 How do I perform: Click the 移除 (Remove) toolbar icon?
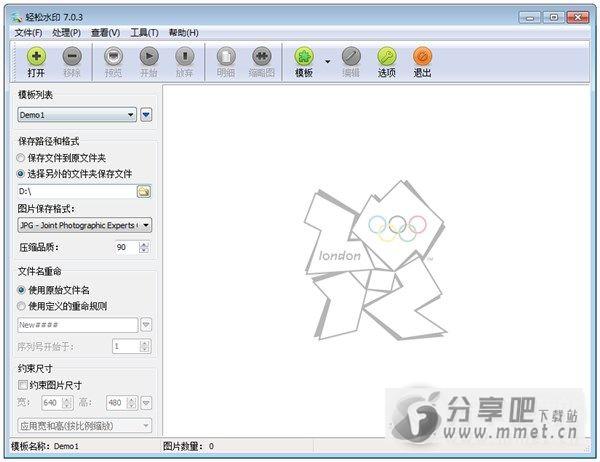(x=72, y=57)
